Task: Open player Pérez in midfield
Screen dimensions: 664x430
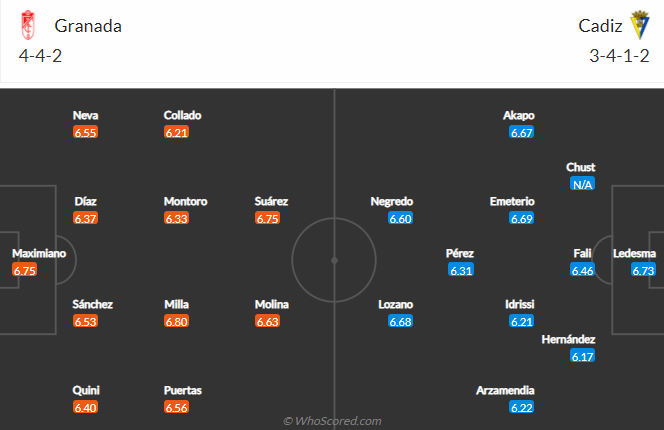Action: 460,253
